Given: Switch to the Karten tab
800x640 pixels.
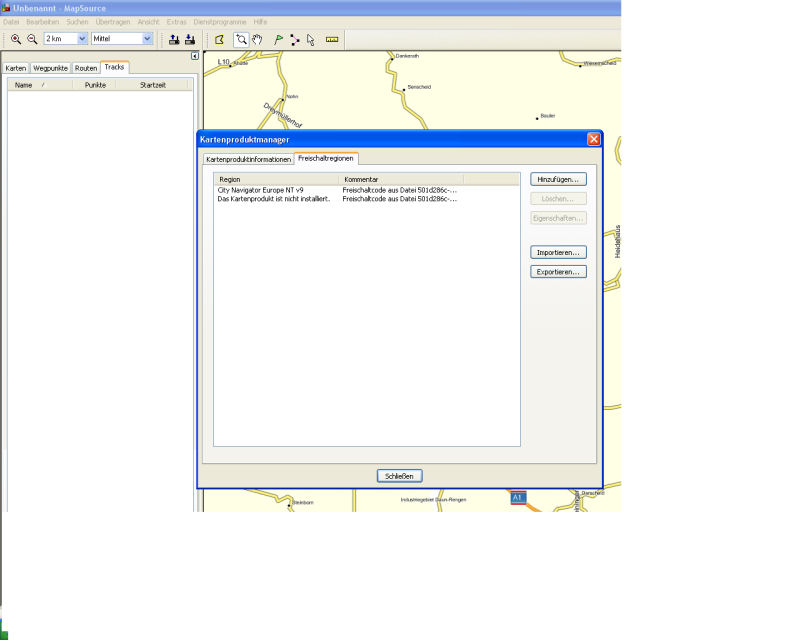Looking at the screenshot, I should tap(16, 68).
